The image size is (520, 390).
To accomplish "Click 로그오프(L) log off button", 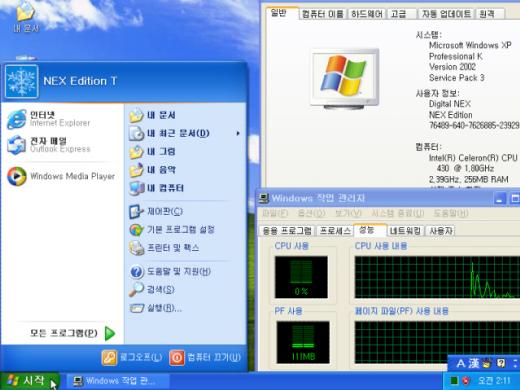I will coord(132,358).
